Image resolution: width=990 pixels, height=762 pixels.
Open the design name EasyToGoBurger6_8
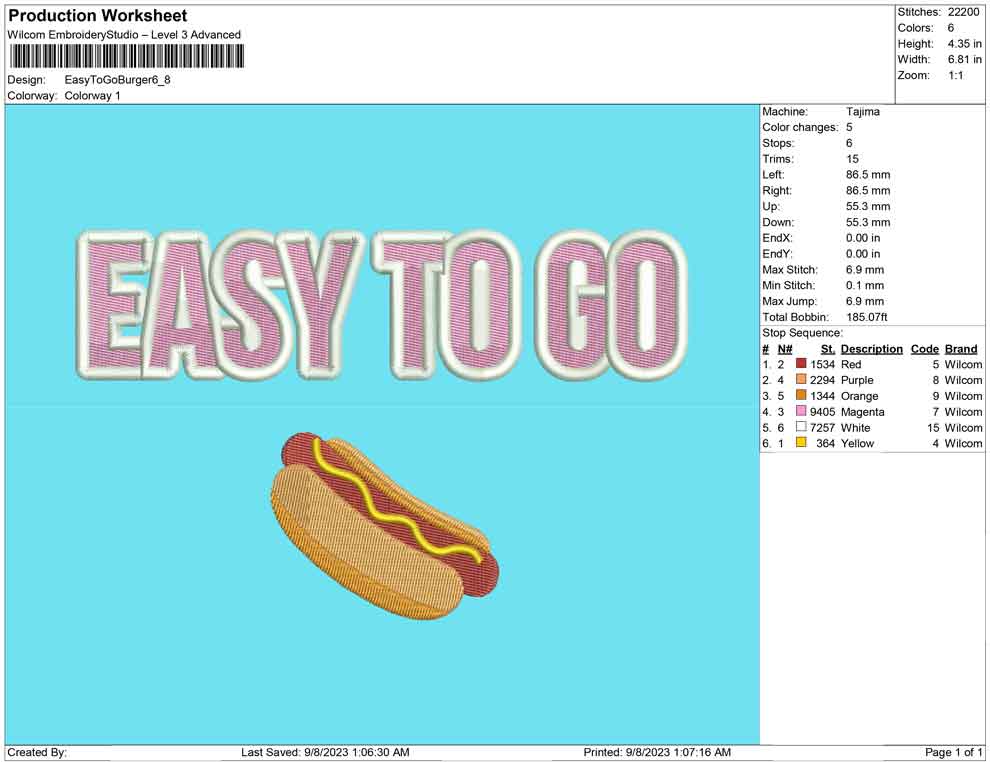coord(116,81)
